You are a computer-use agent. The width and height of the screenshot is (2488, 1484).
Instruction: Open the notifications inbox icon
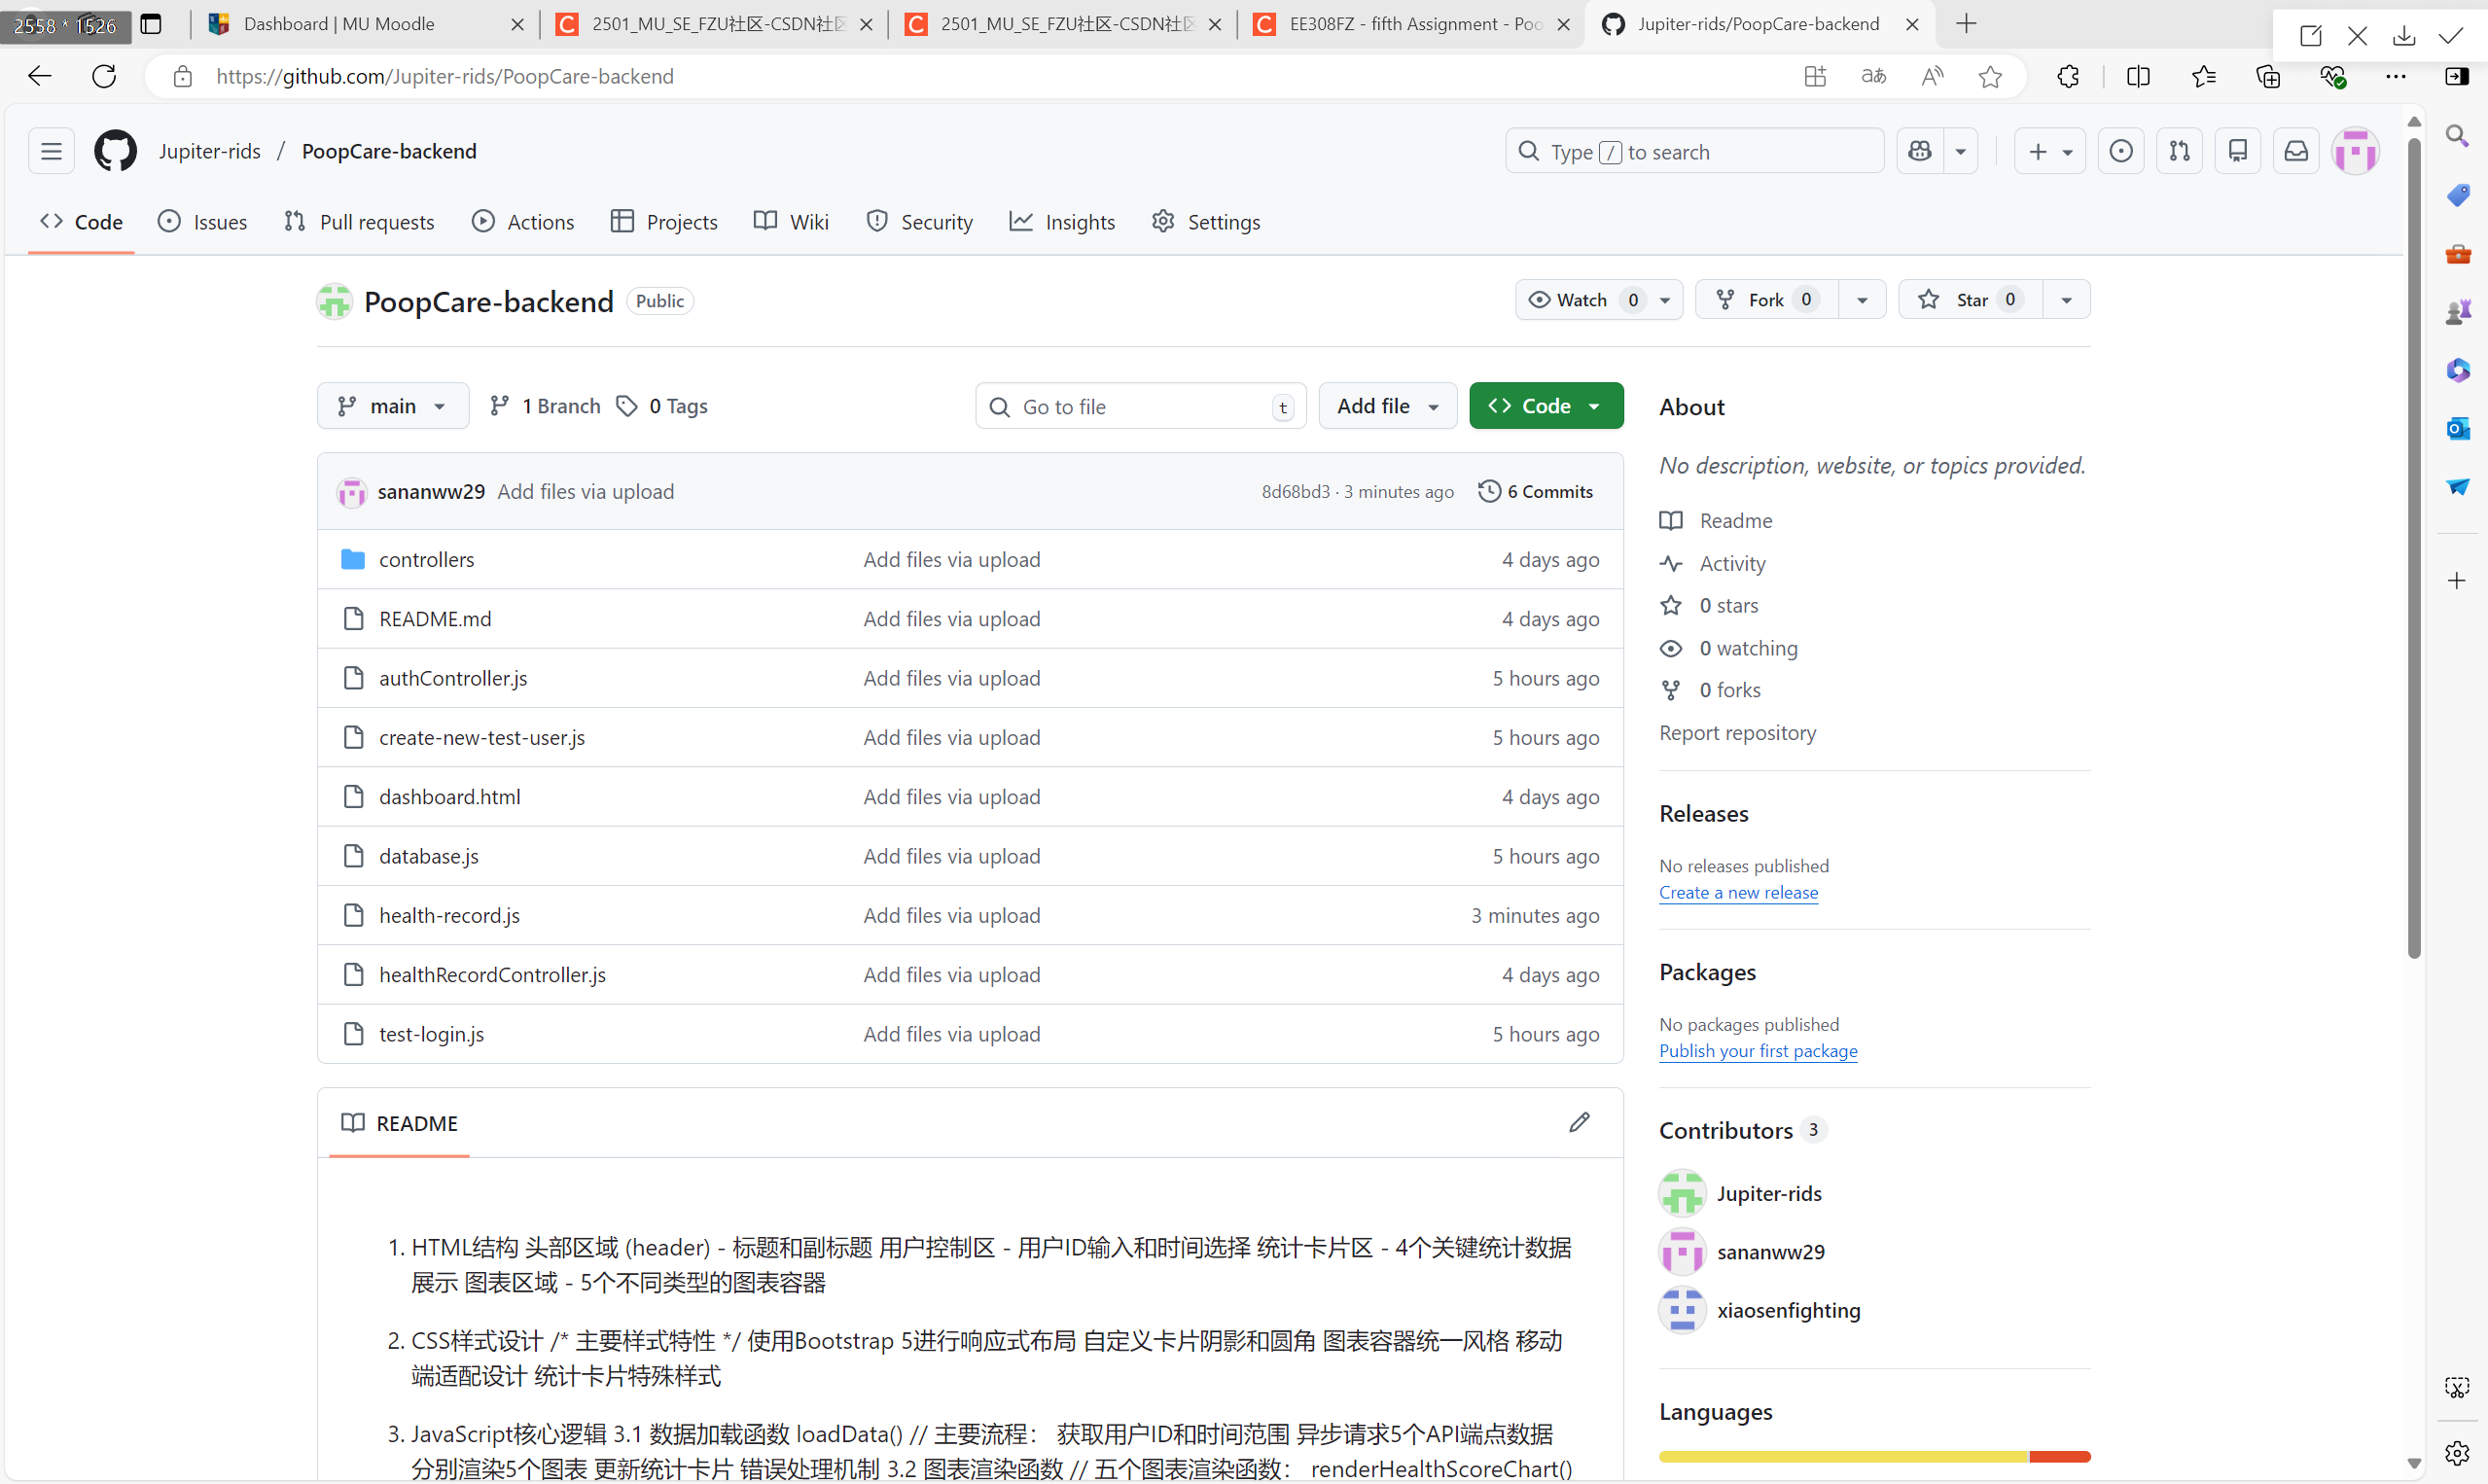pos(2296,151)
